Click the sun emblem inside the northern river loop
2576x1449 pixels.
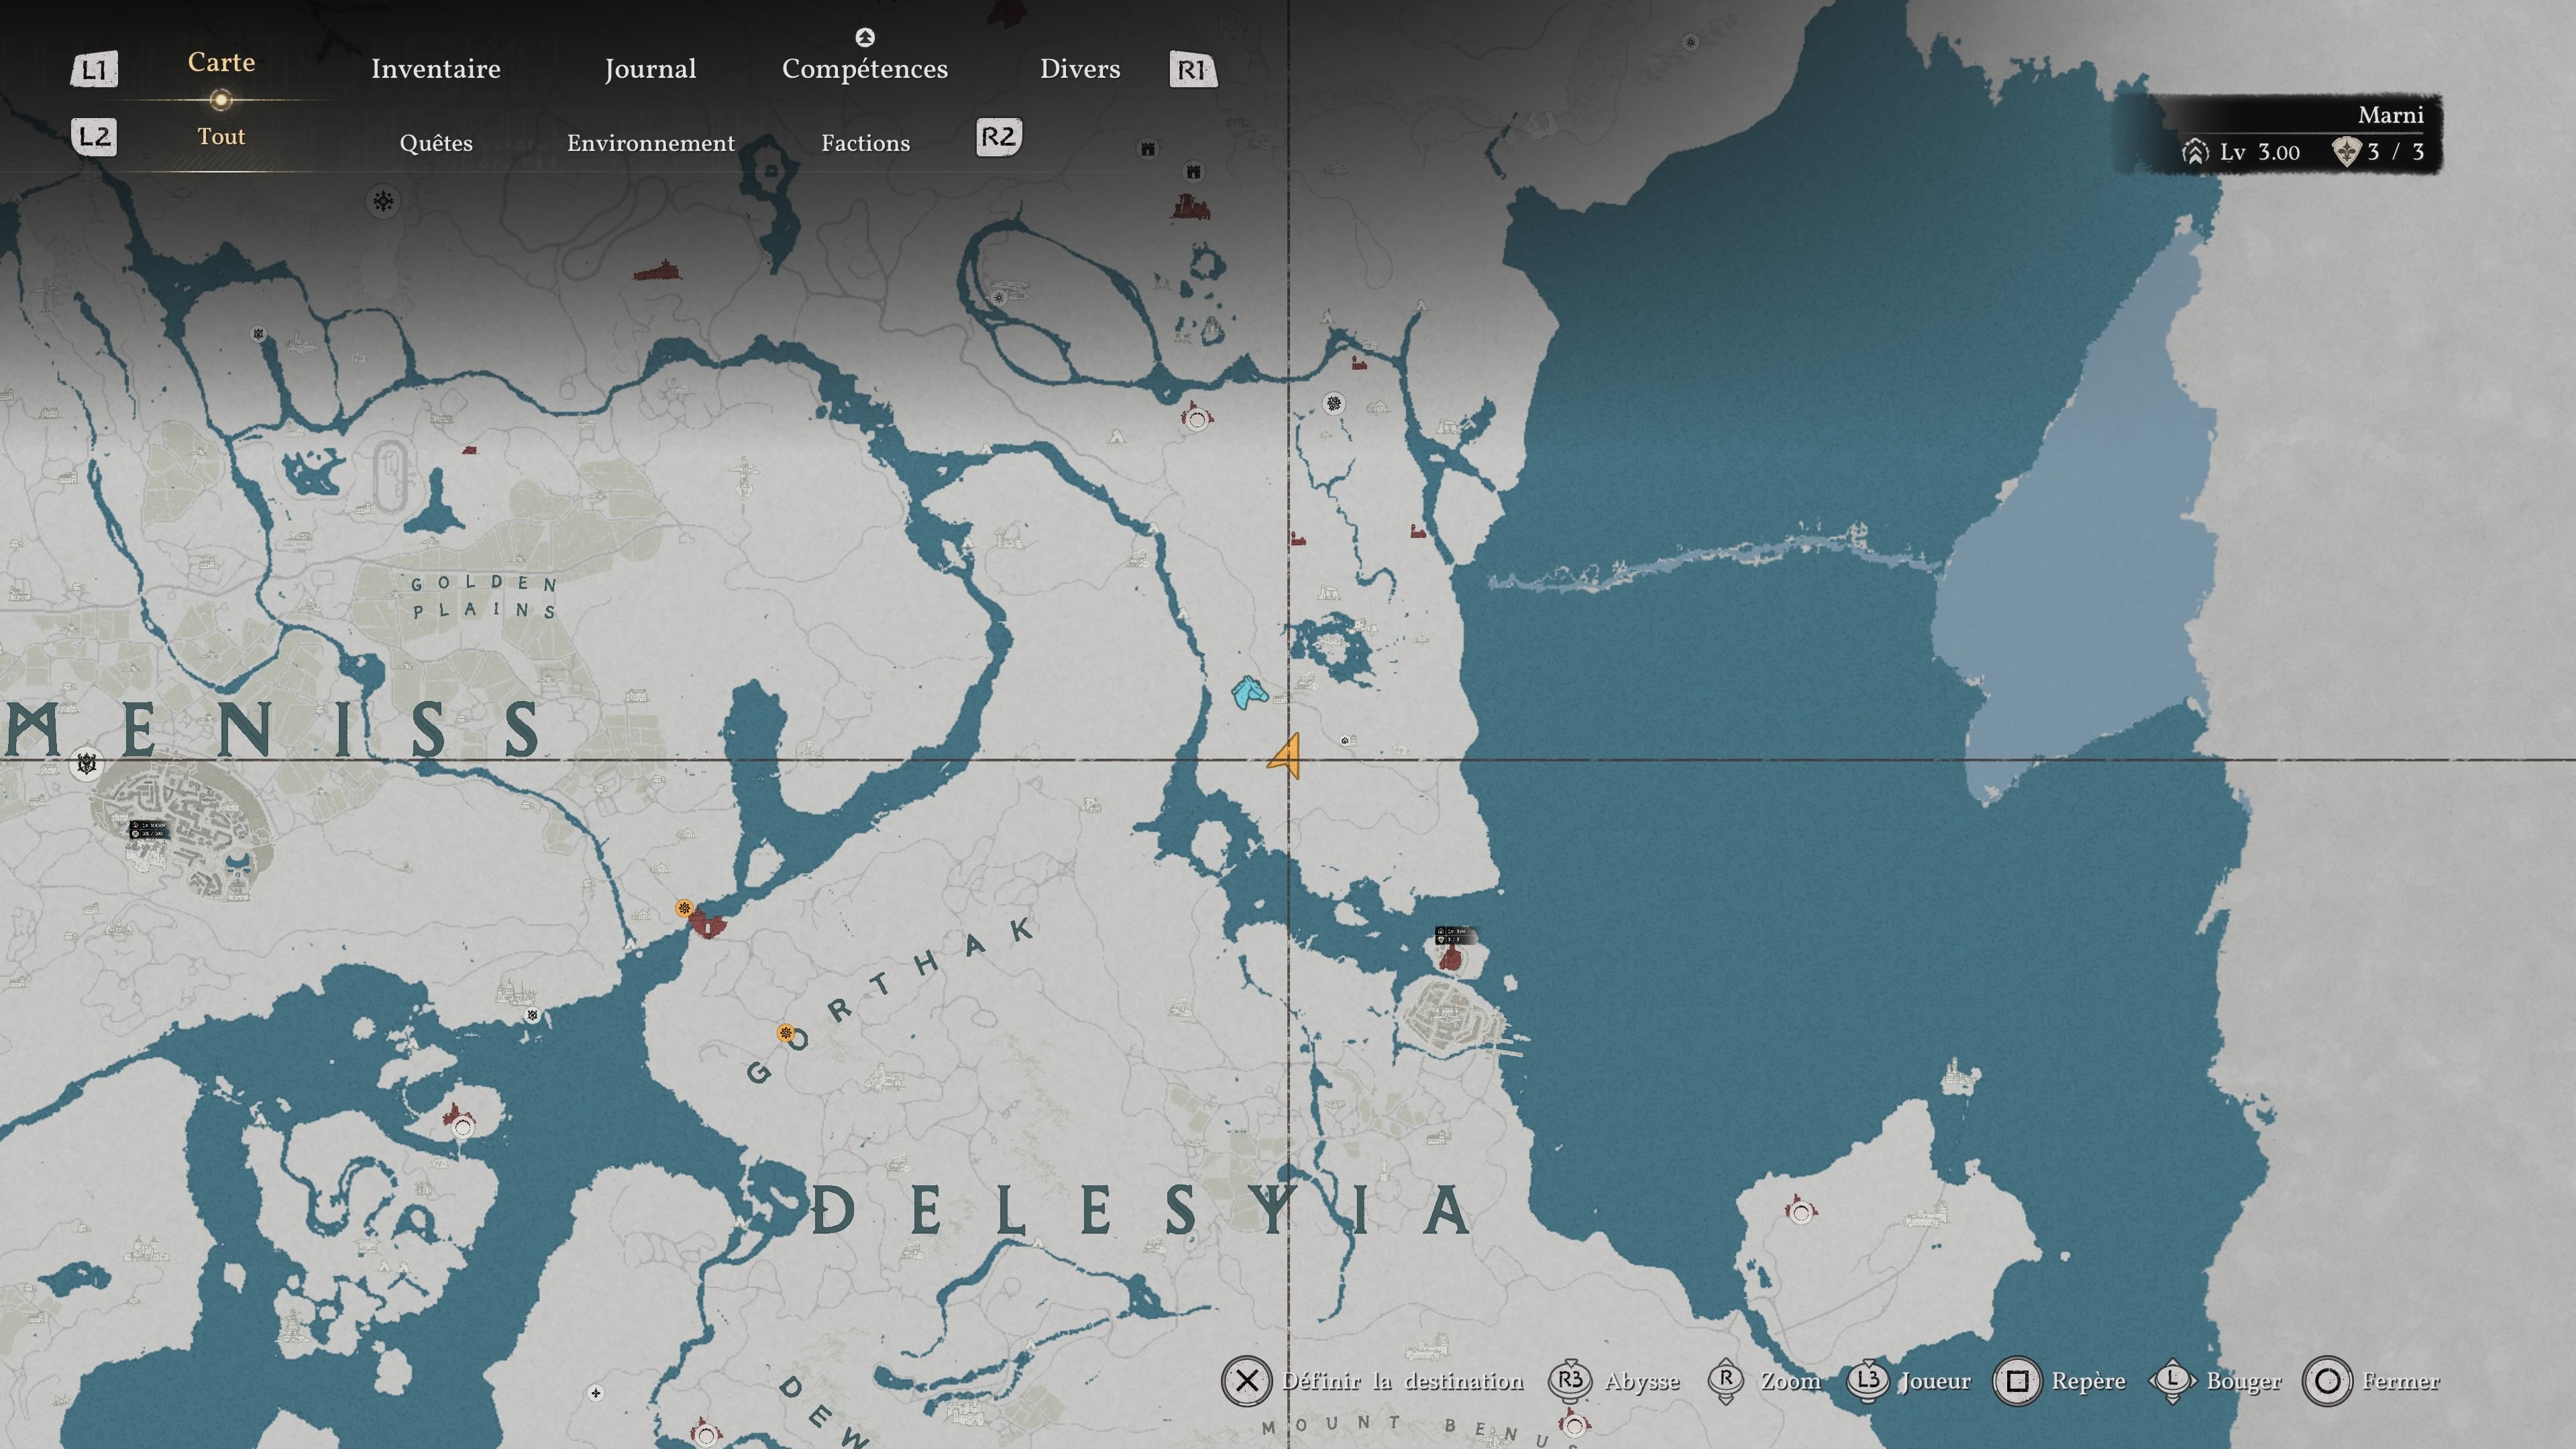(x=998, y=297)
